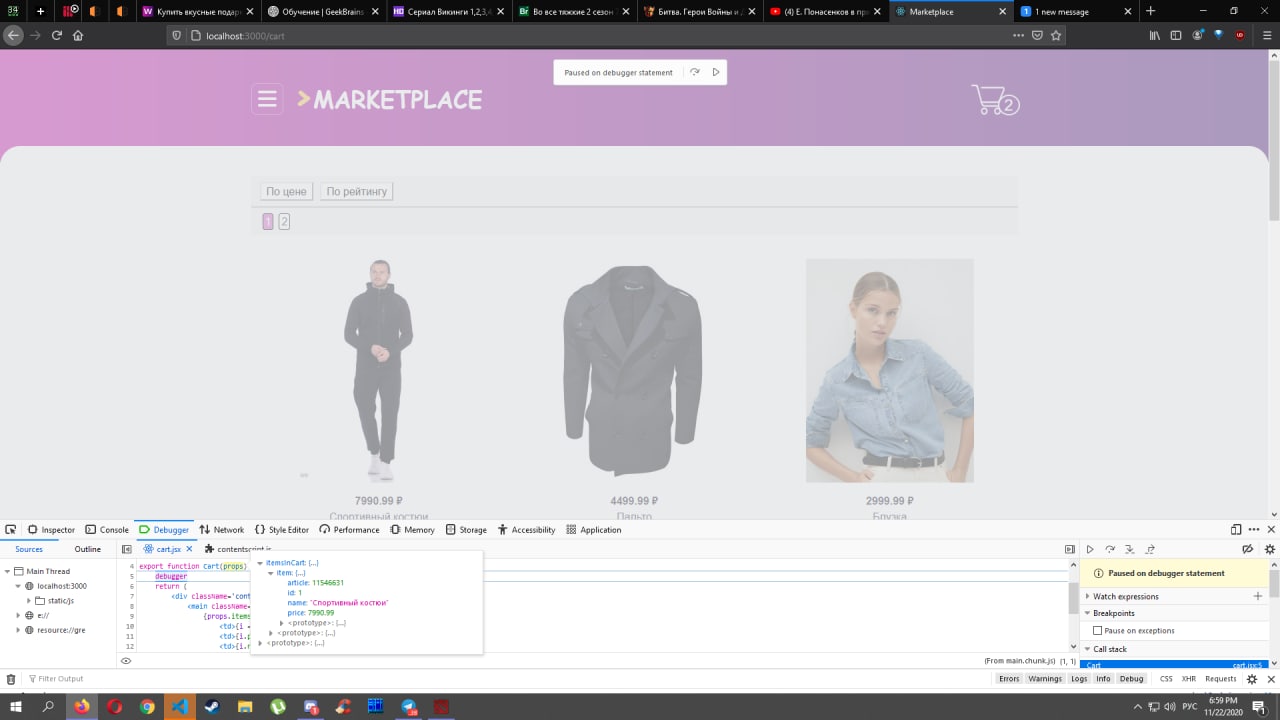Open console settings gear icon

(x=1252, y=679)
